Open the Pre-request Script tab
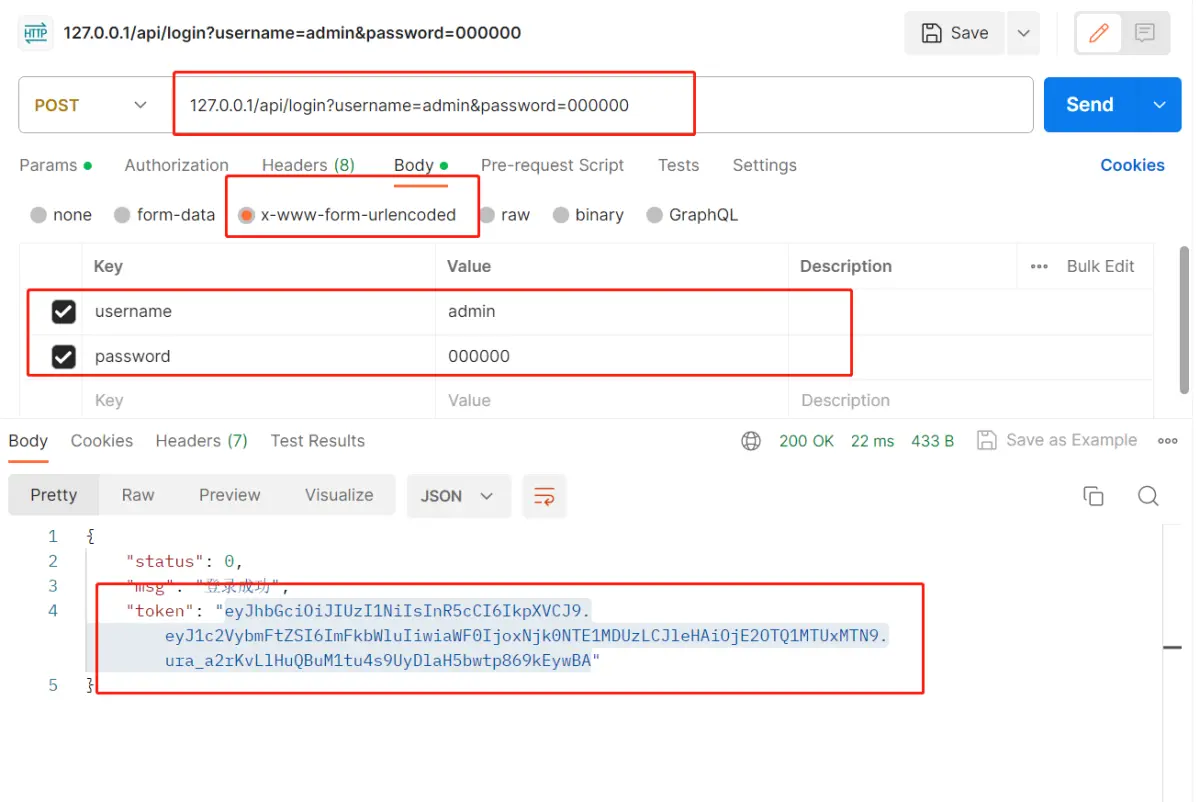1200x802 pixels. pyautogui.click(x=552, y=166)
